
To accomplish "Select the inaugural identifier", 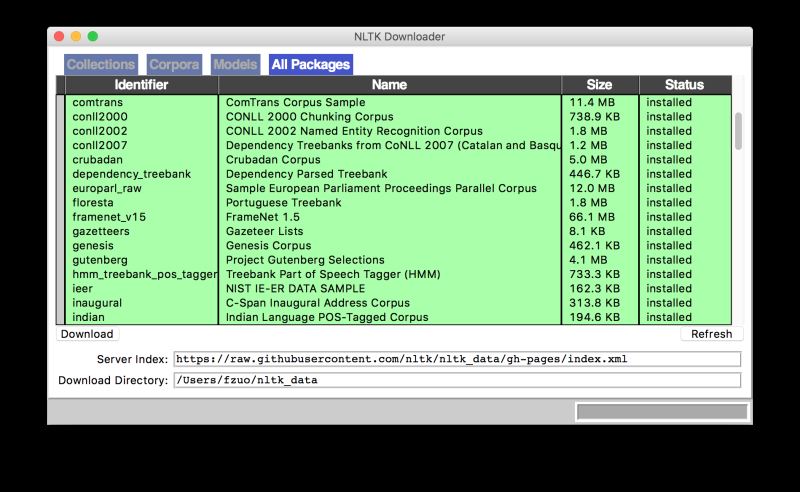I will tap(97, 303).
